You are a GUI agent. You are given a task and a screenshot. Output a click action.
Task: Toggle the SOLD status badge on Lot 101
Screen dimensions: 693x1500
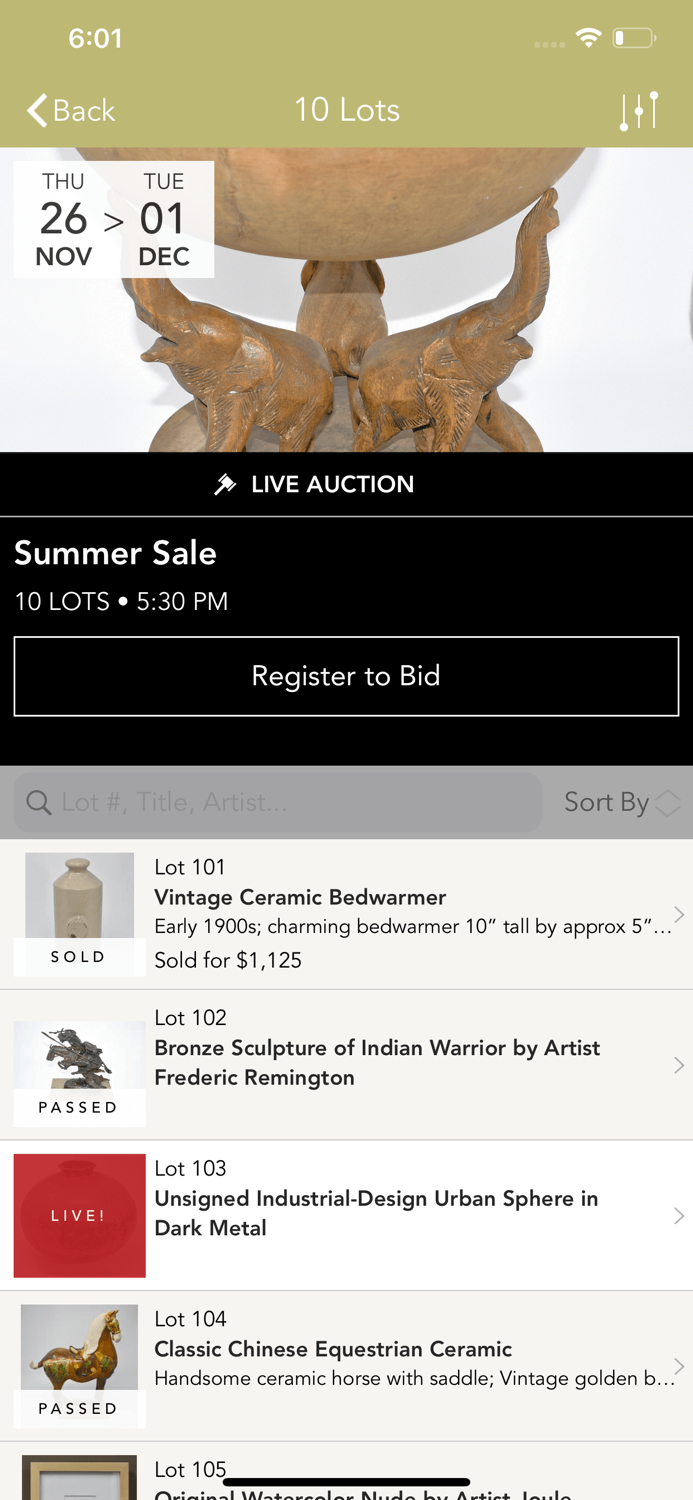tap(77, 956)
